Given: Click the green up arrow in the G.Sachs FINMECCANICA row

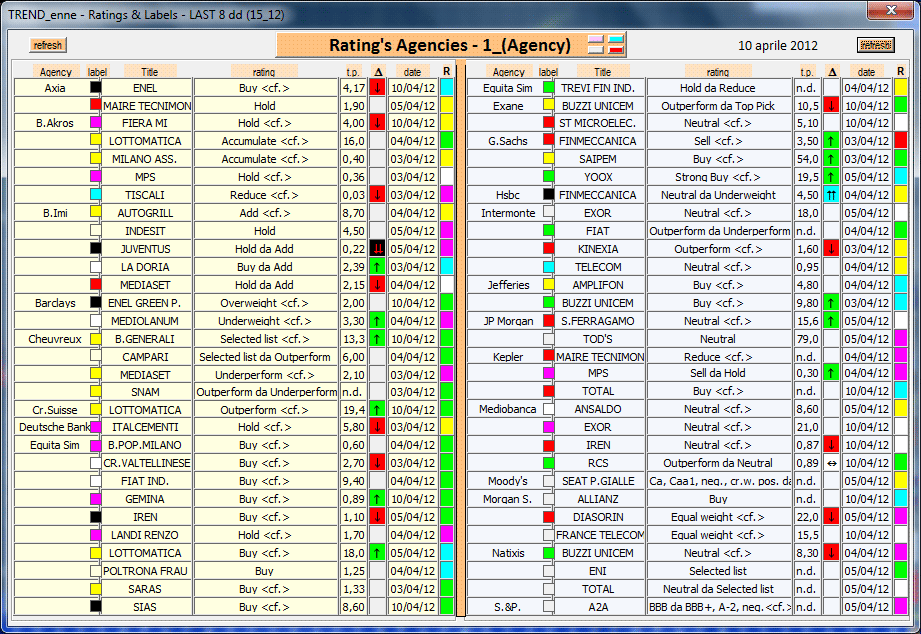Looking at the screenshot, I should click(831, 140).
